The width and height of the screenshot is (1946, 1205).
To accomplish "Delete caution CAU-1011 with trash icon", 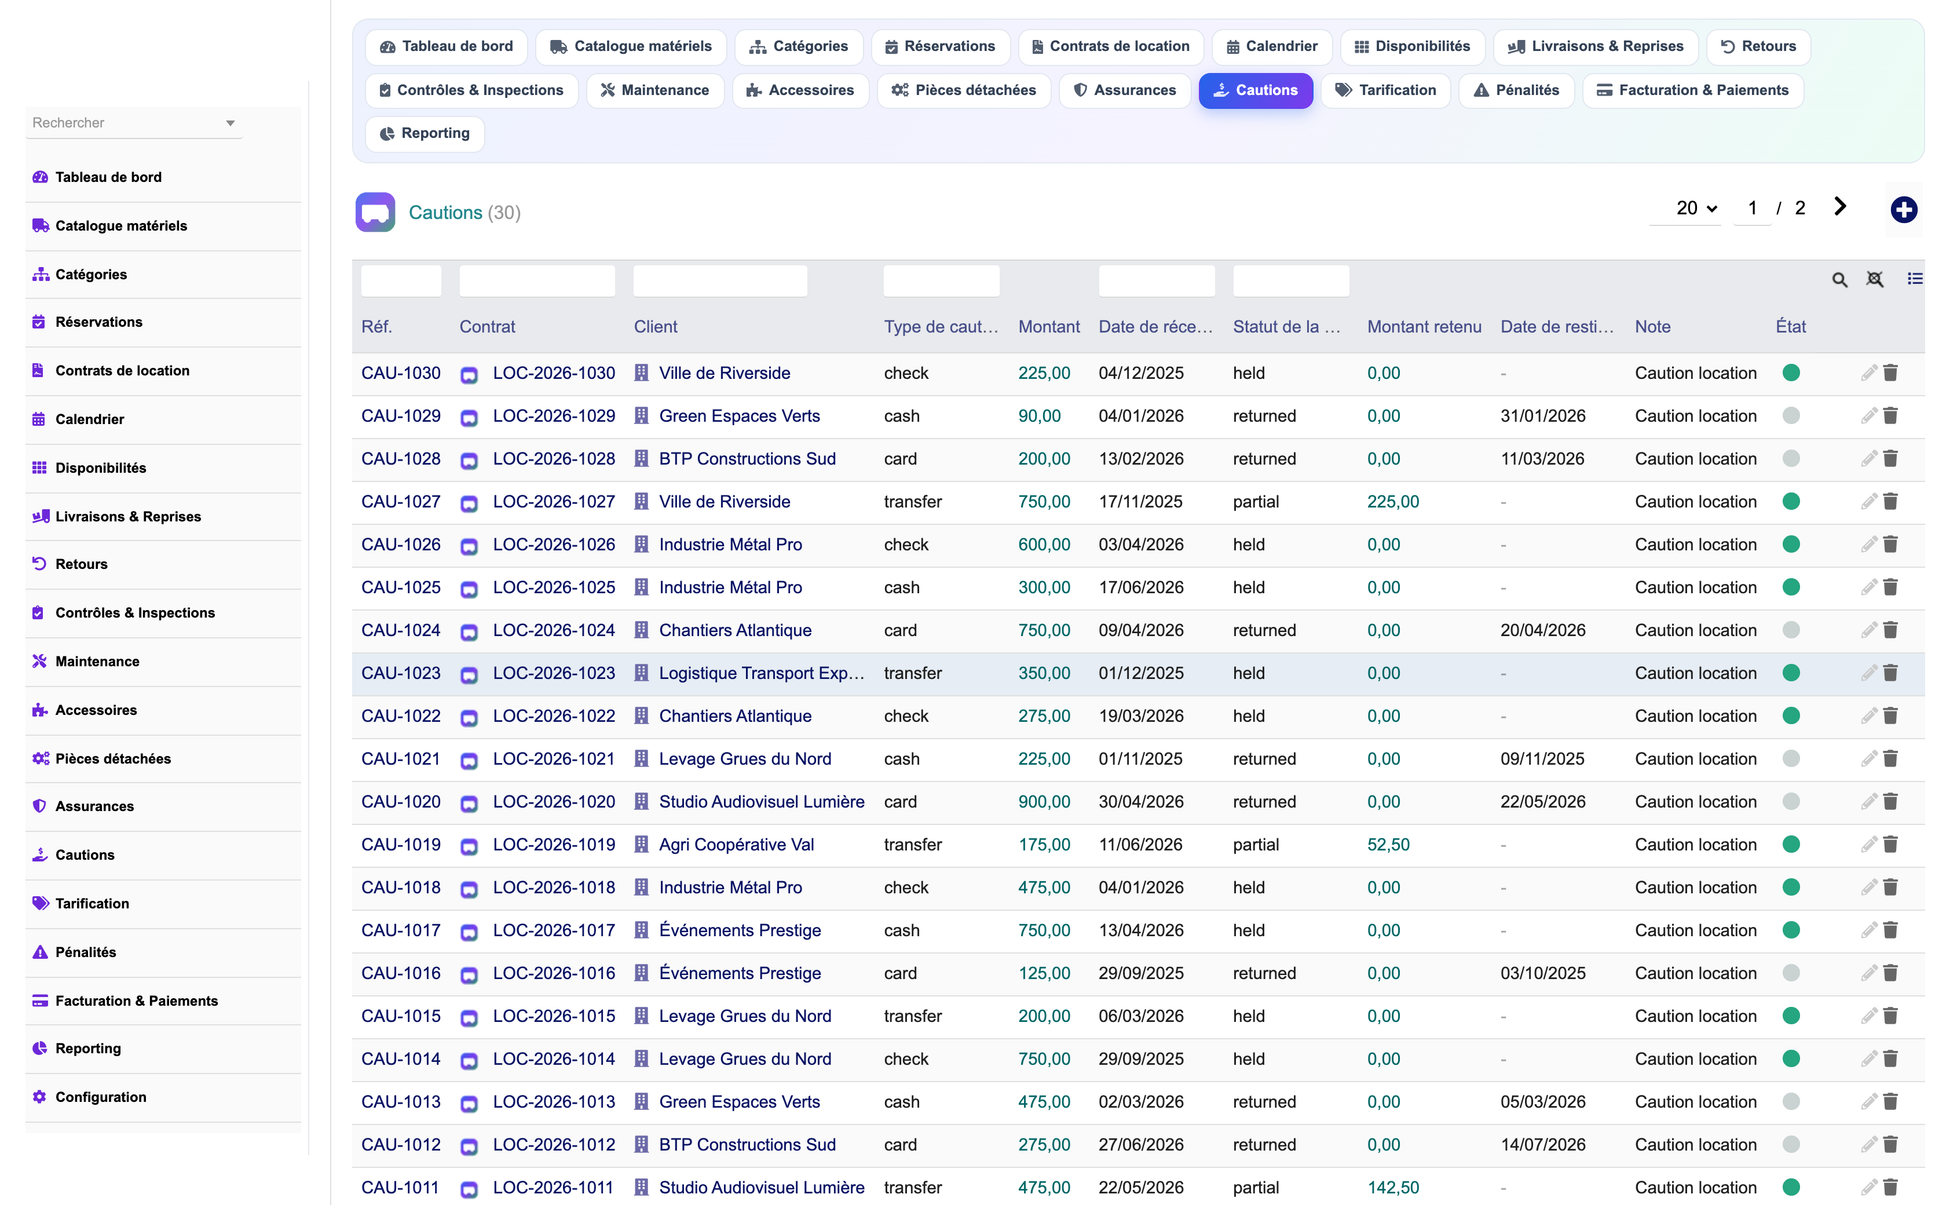I will [1890, 1188].
